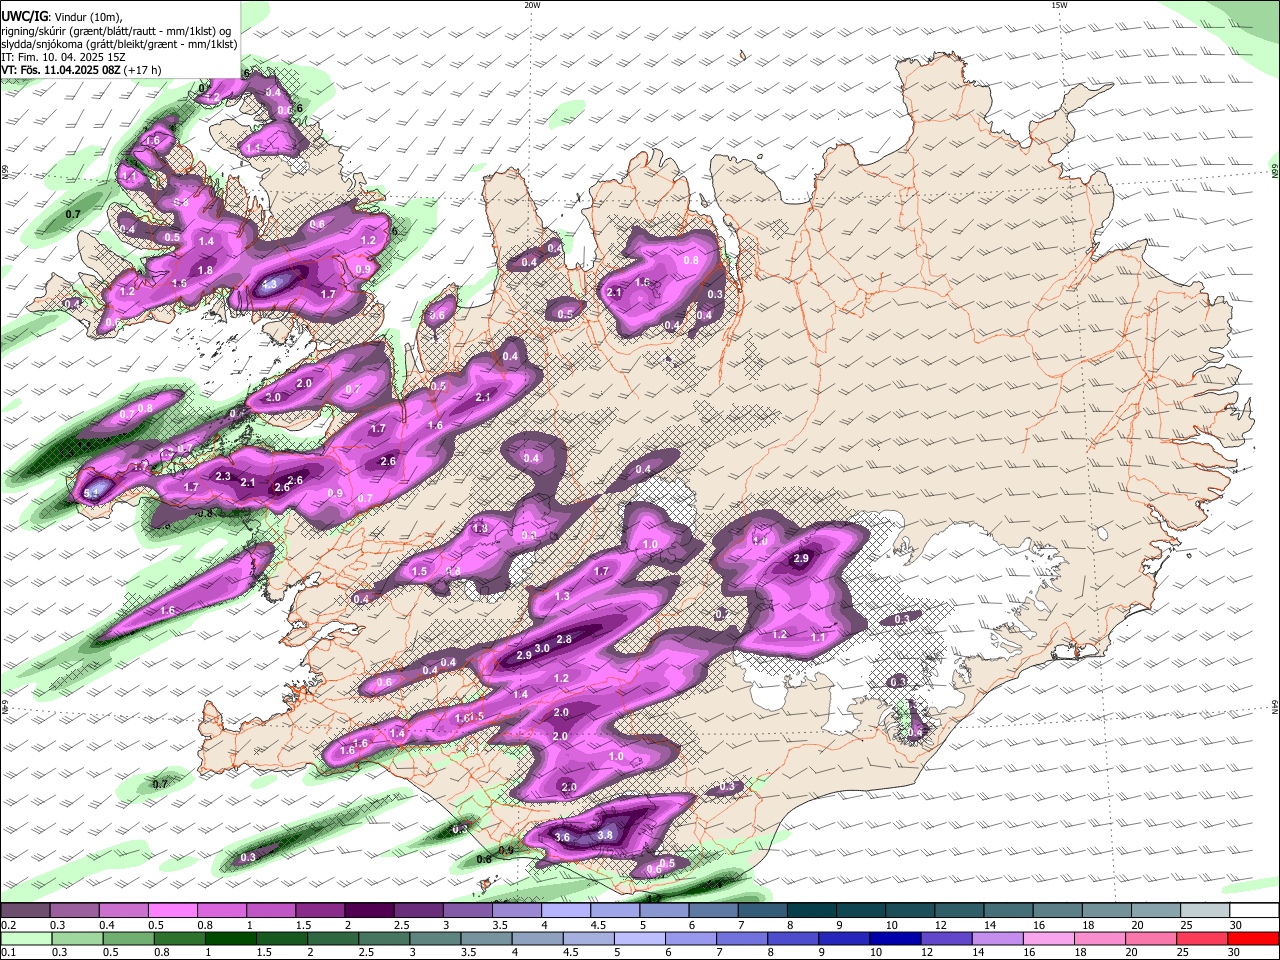Screen dimensions: 1280x960
Task: Click the '2.8' precipitation value on the map
Action: (564, 639)
